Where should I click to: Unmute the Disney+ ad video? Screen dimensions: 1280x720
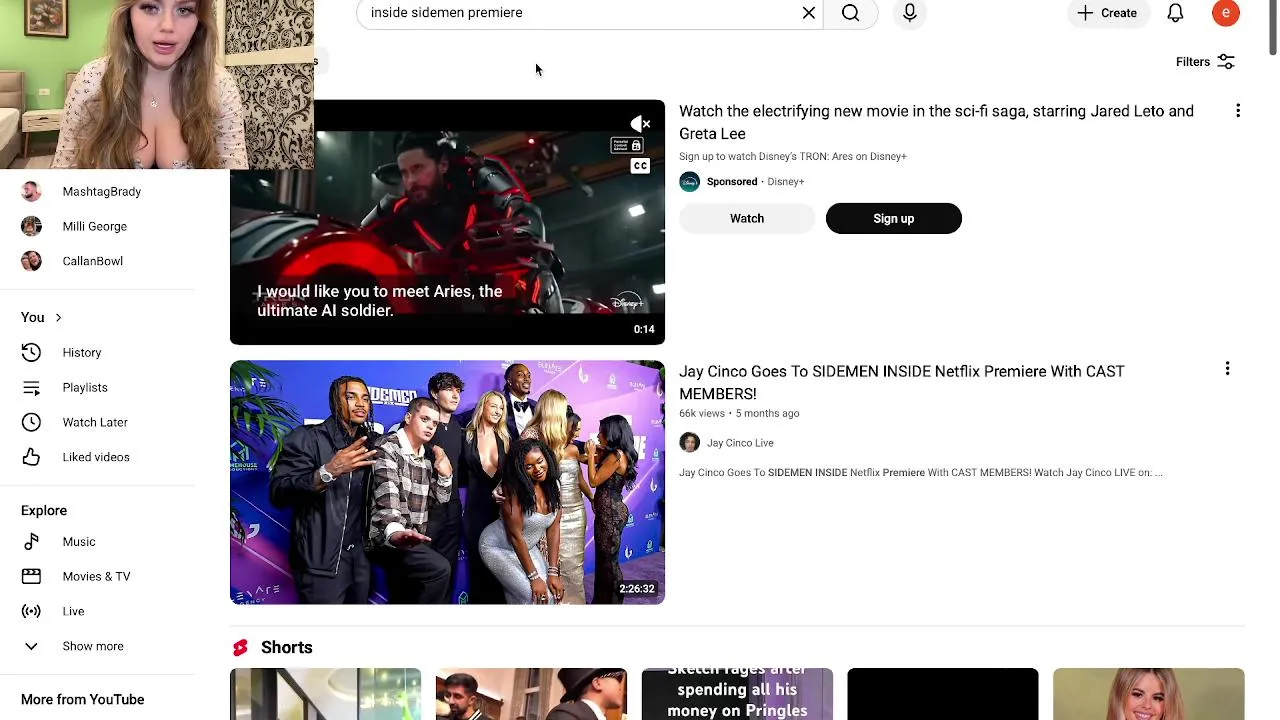click(640, 124)
